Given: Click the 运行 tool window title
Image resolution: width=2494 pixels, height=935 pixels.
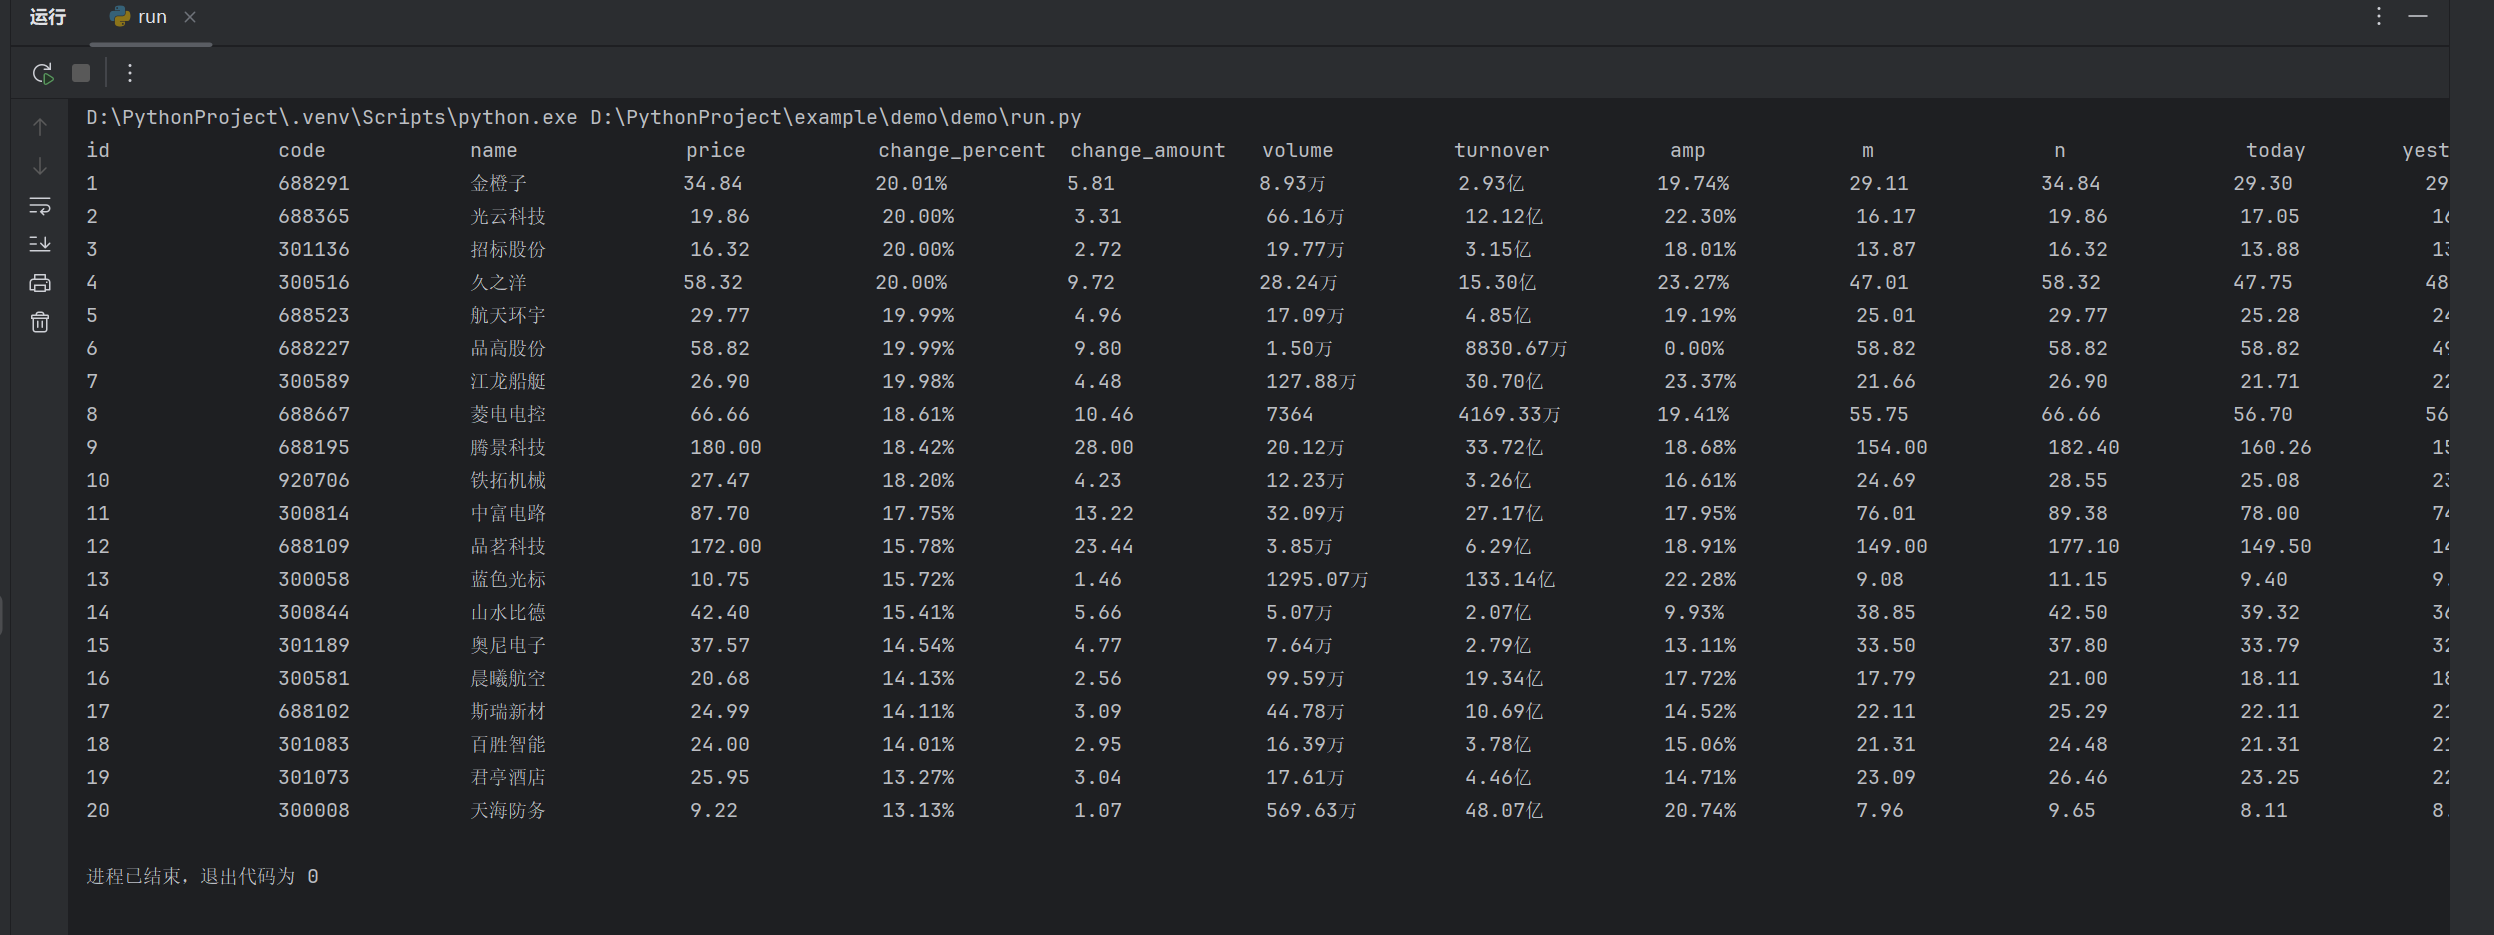Looking at the screenshot, I should tap(48, 17).
